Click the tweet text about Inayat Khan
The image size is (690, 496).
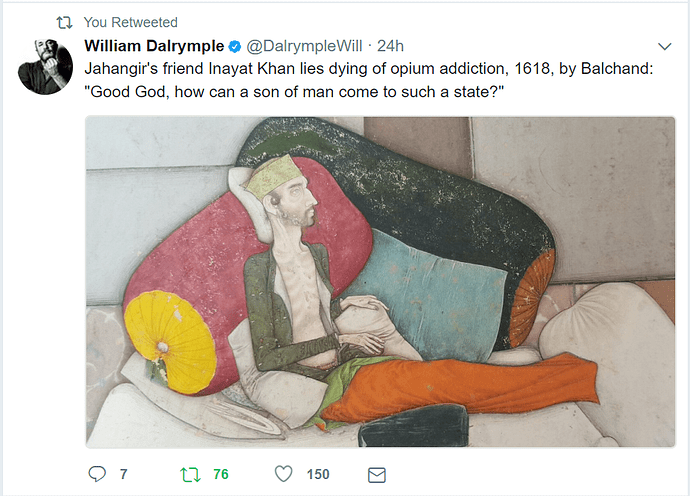369,80
